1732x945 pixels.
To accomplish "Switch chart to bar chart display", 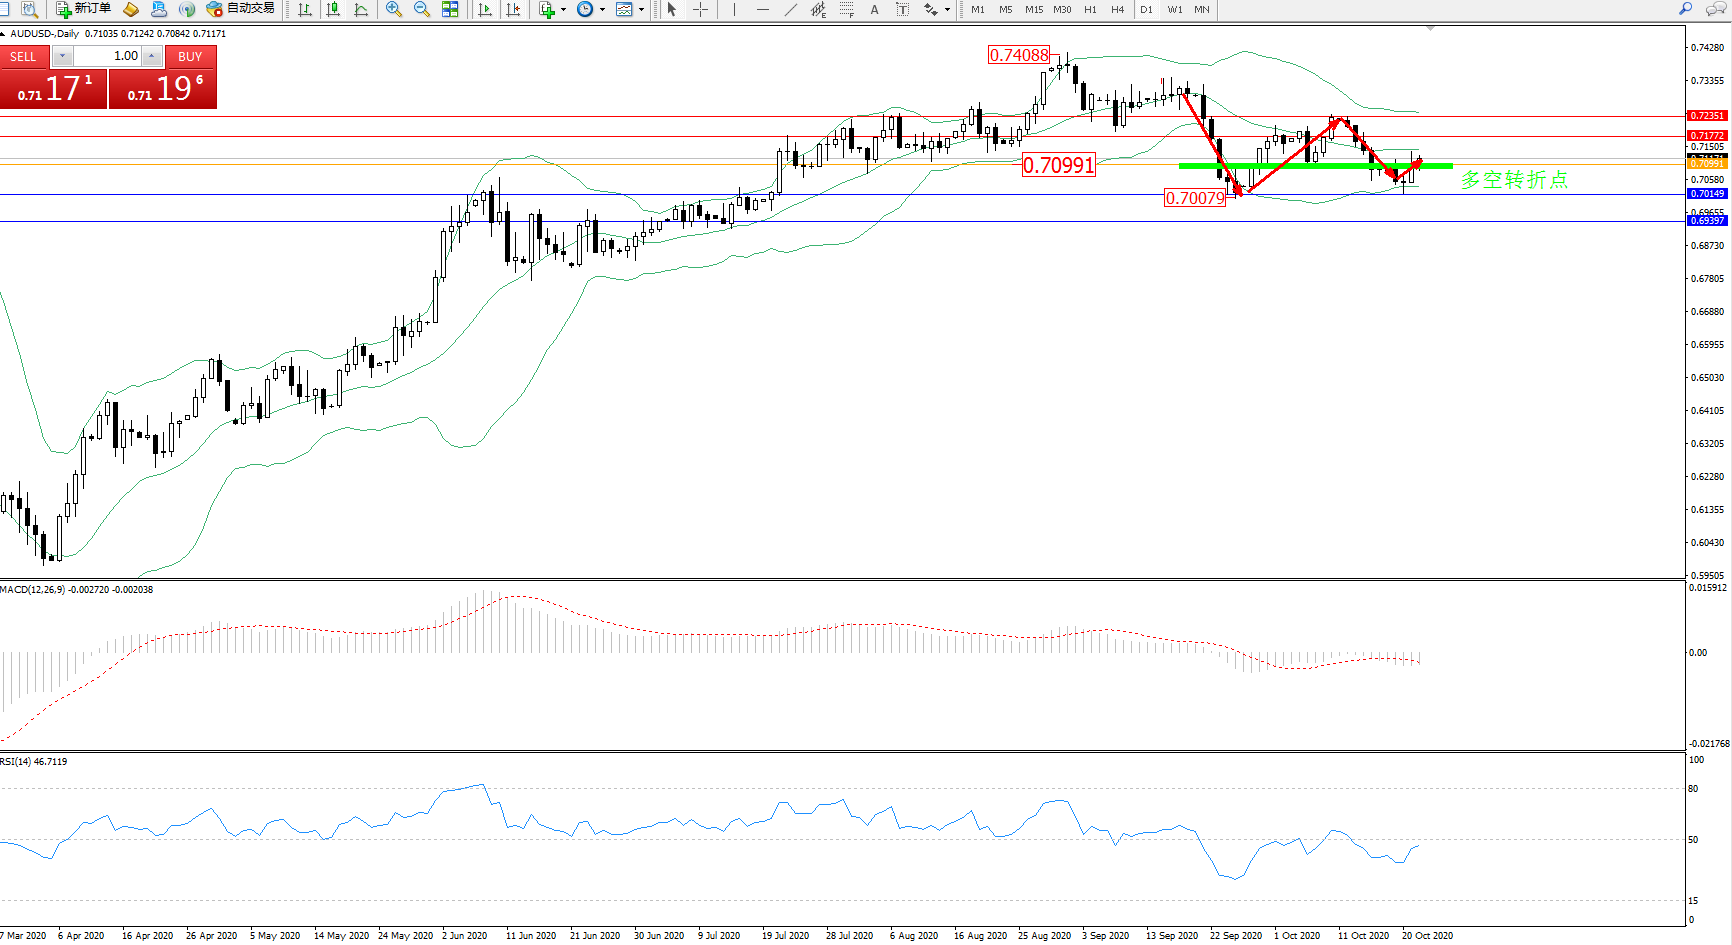I will (305, 9).
